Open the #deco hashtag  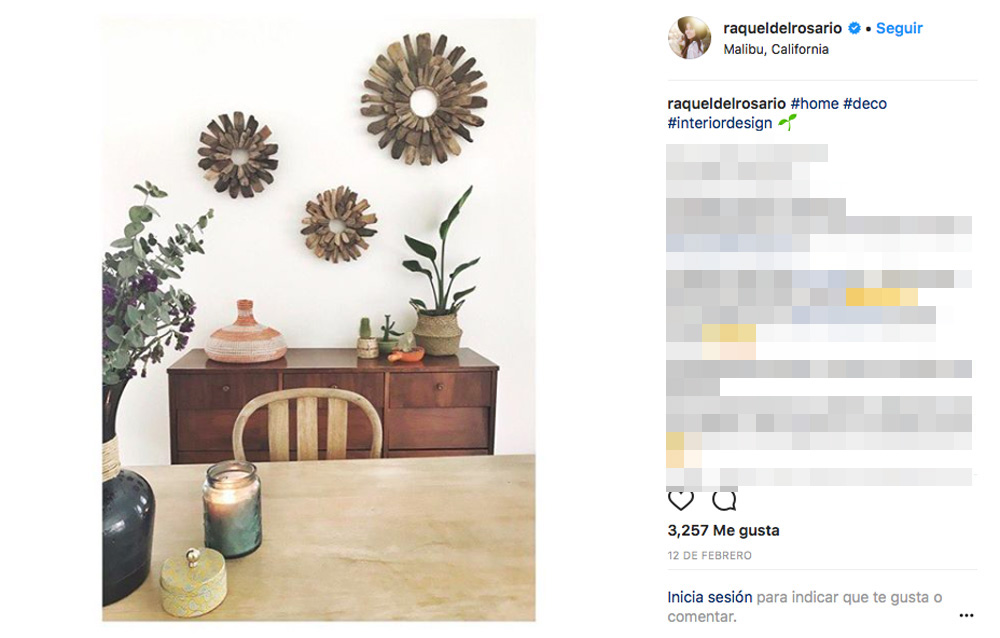[865, 103]
